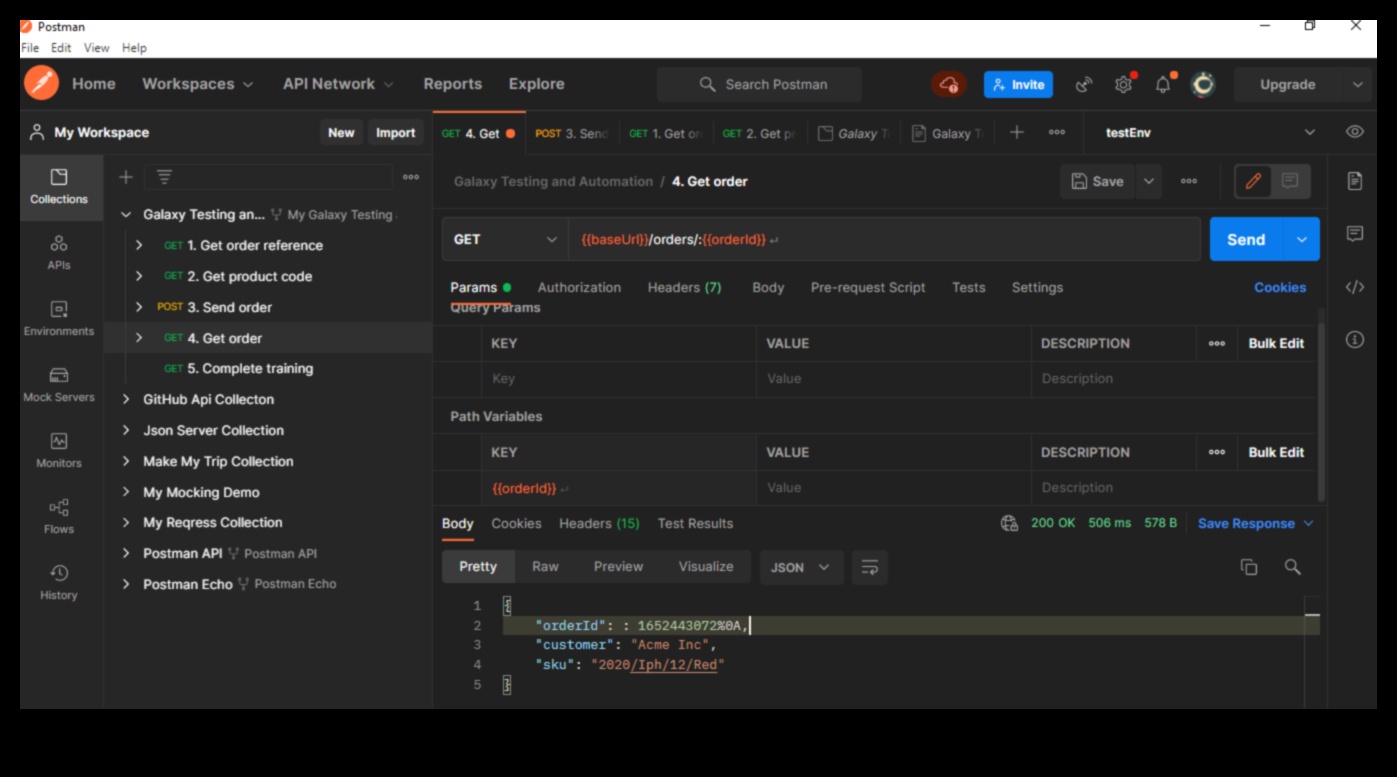Open the capture requests satellite icon
Image resolution: width=1397 pixels, height=777 pixels.
[1084, 85]
